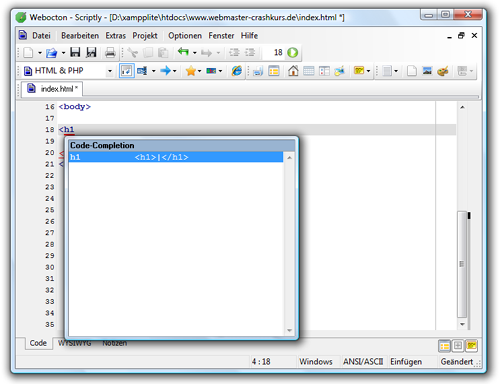This screenshot has height=384, width=500.
Task: Open the Hilfe menu
Action: pos(249,35)
